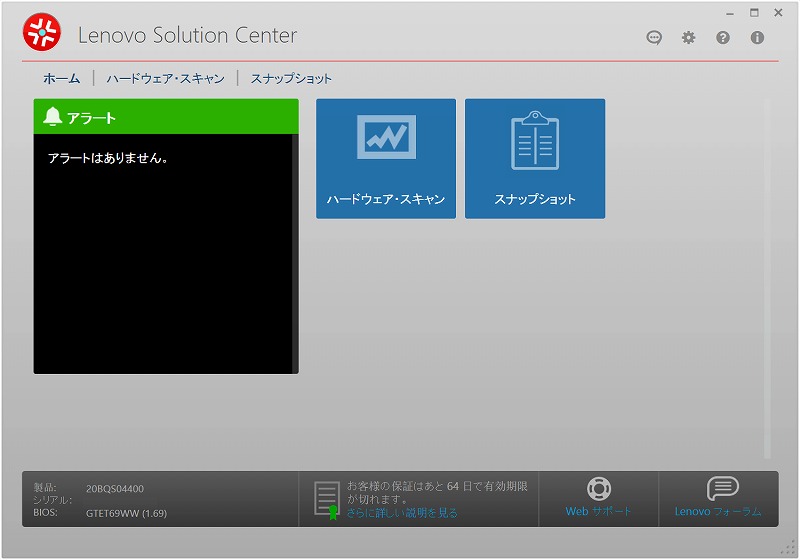
Task: Click the アラート green header text
Action: [x=91, y=118]
